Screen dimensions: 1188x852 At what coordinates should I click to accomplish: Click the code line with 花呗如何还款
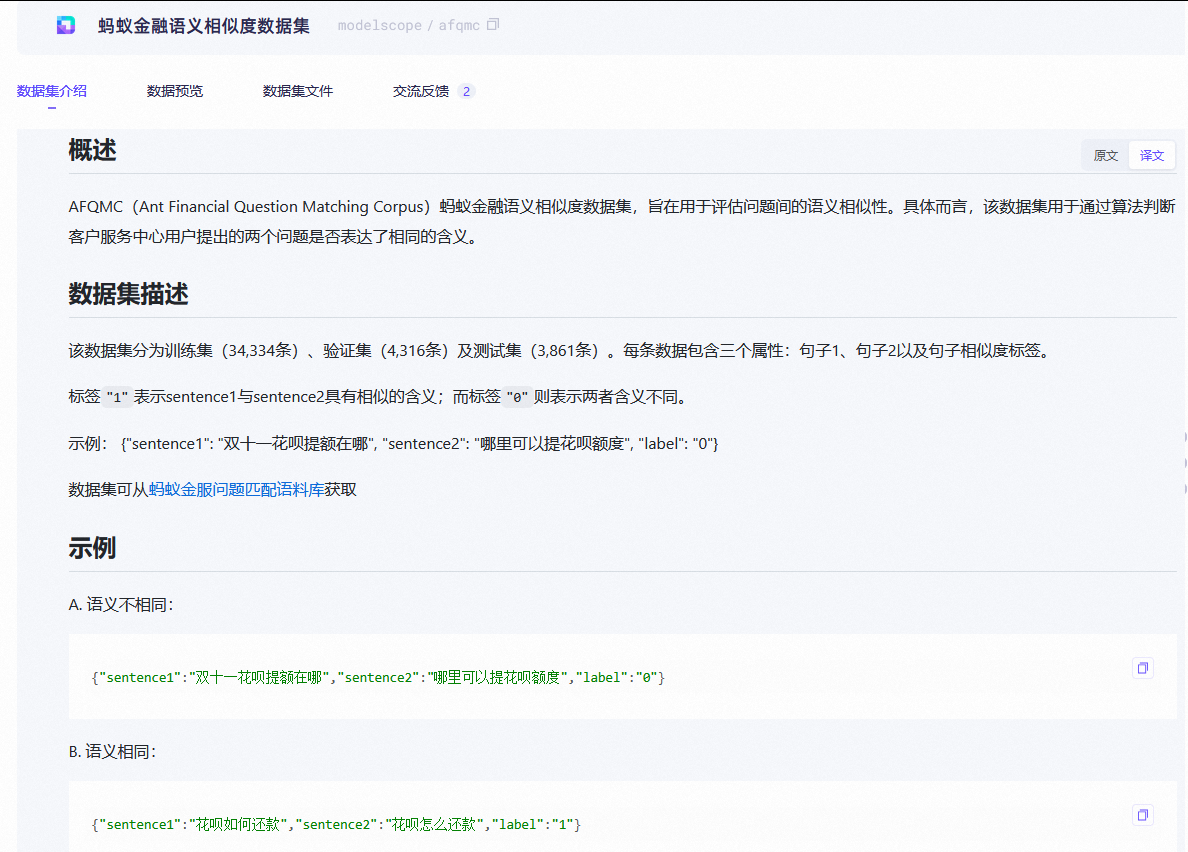click(x=336, y=824)
